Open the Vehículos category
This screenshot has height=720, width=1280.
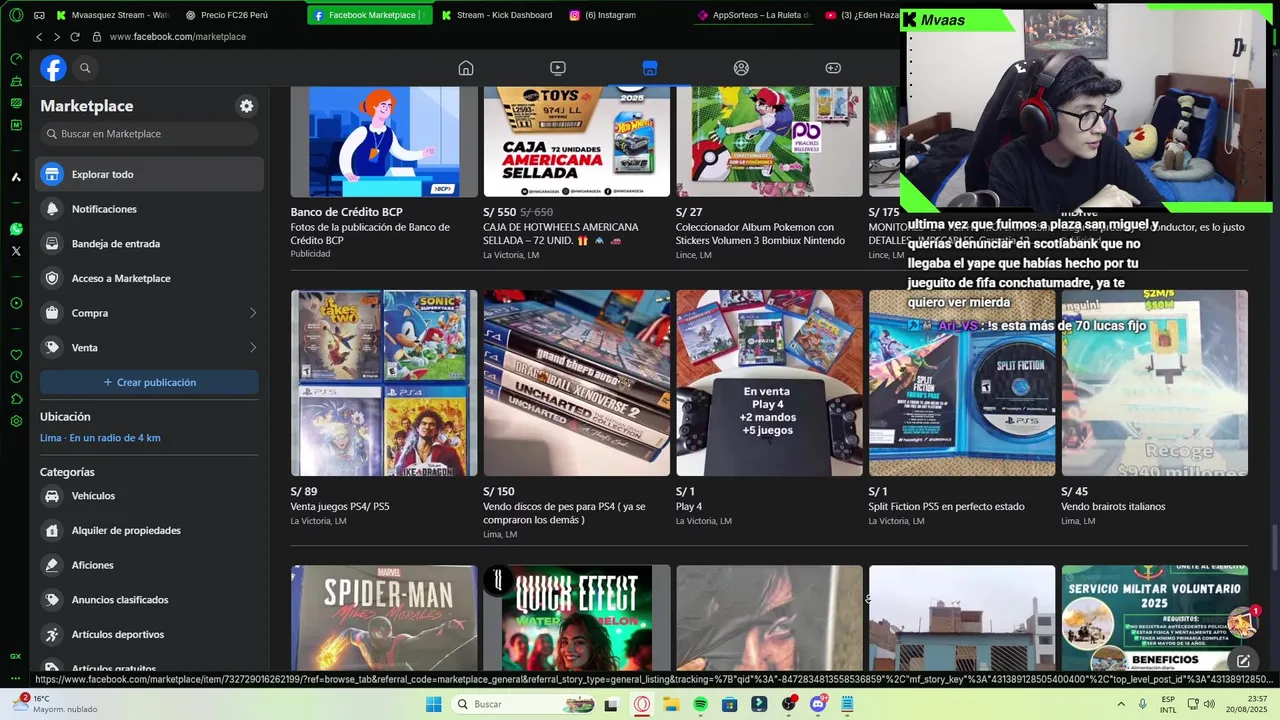150,496
